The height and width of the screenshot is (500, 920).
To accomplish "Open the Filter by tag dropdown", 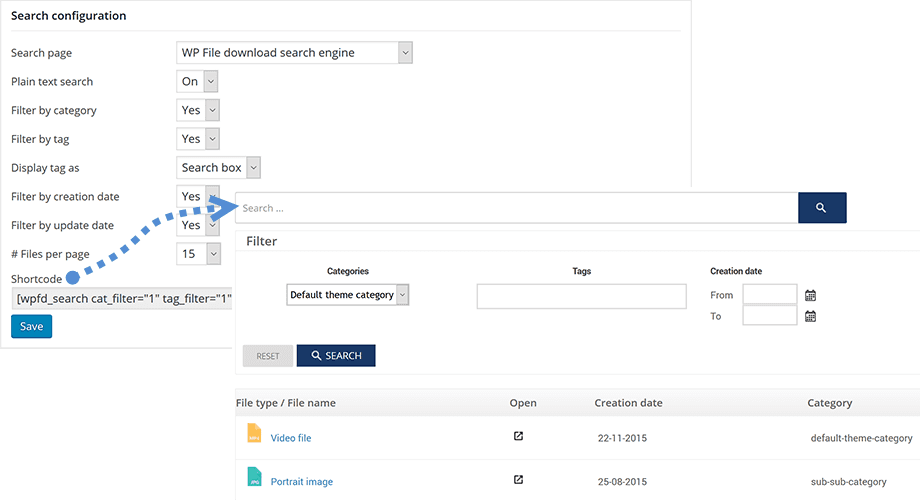I will [198, 138].
